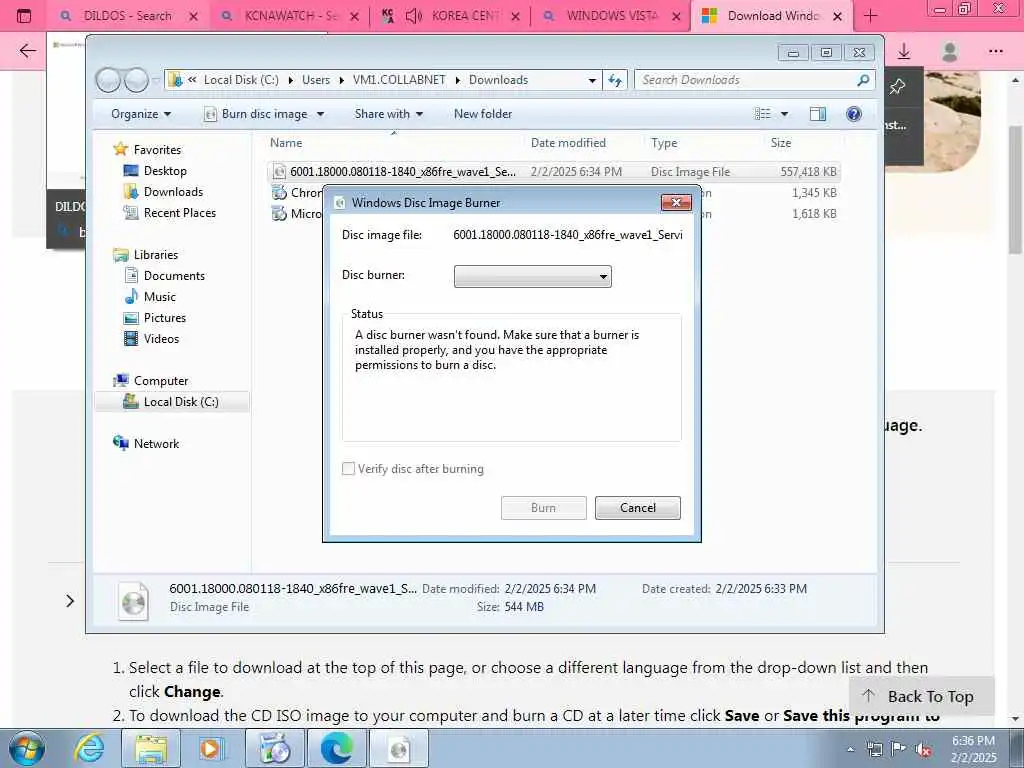1024x768 pixels.
Task: Select Network in navigation pane
Action: point(156,443)
